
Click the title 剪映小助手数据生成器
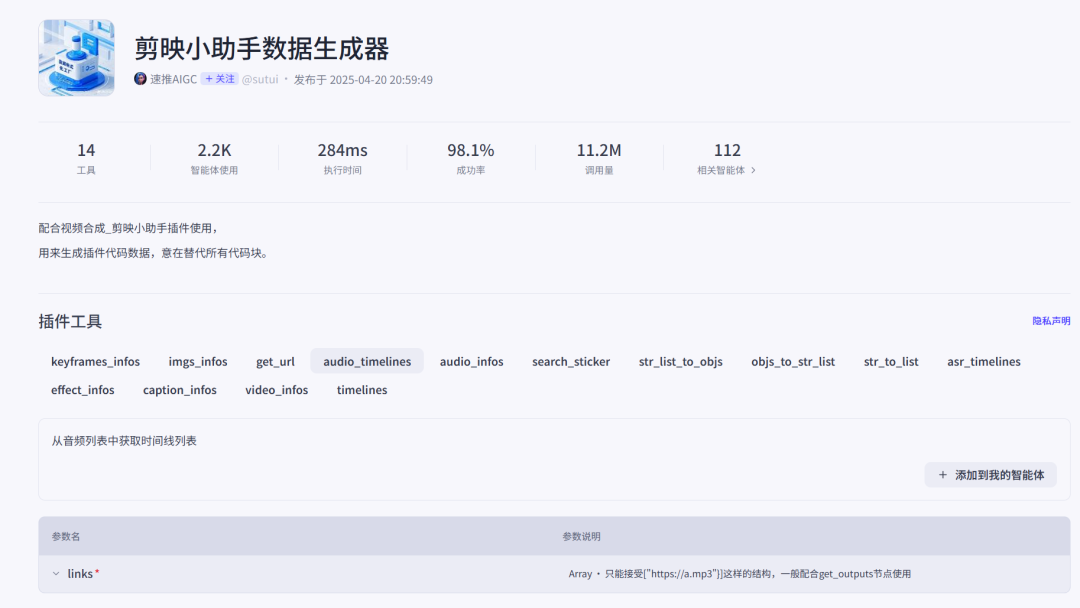pos(262,49)
